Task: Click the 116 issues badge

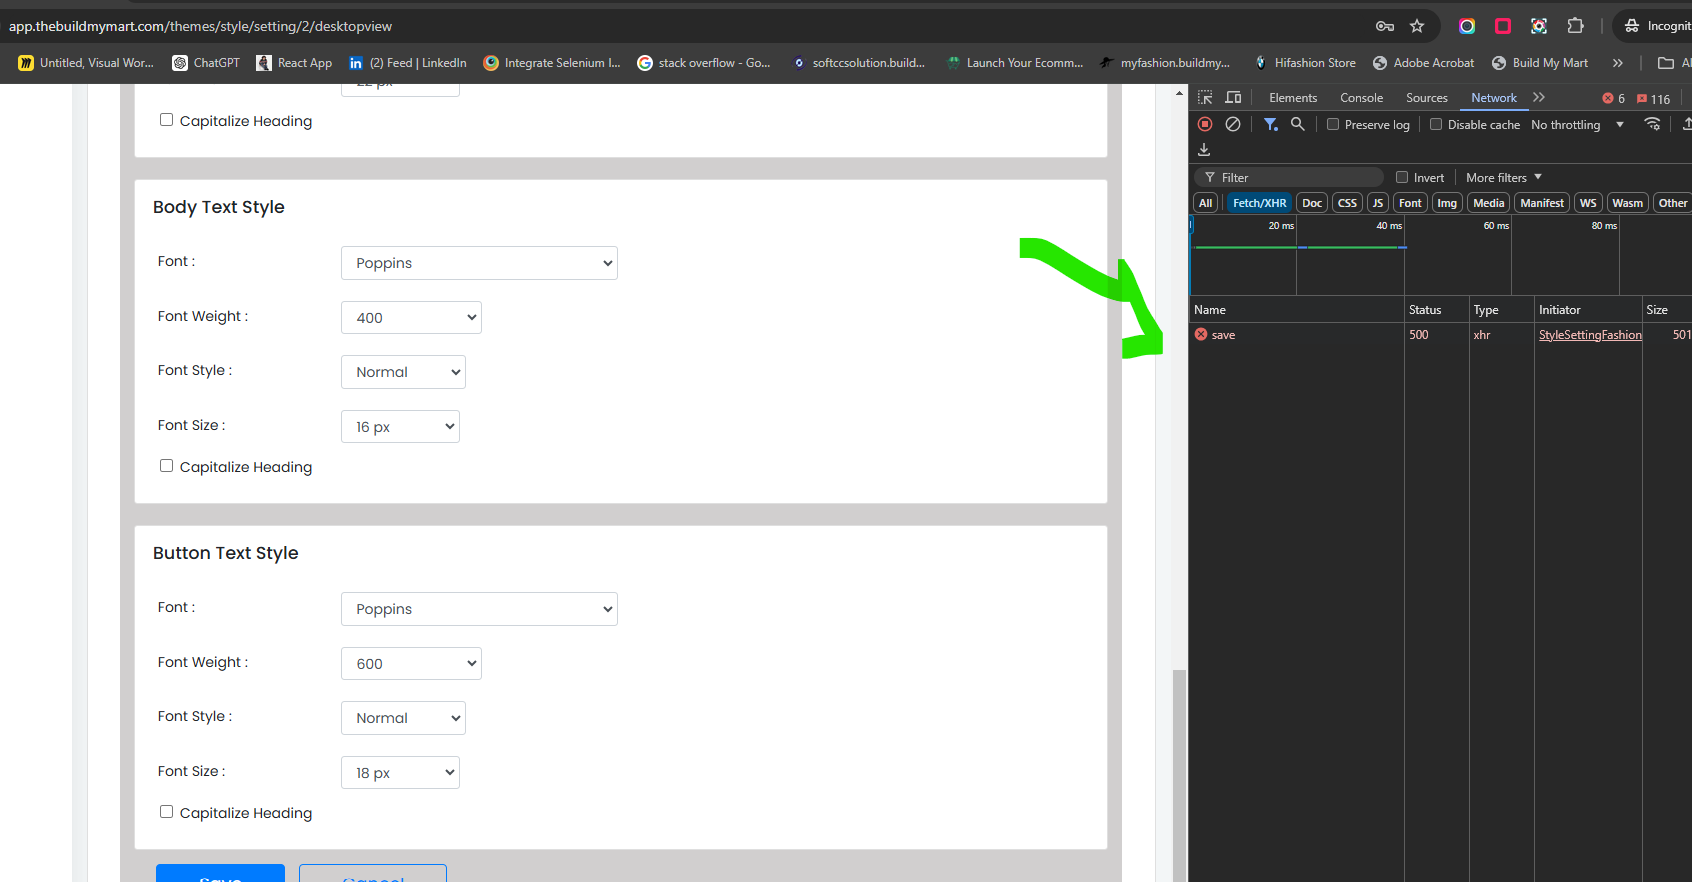Action: coord(1654,99)
